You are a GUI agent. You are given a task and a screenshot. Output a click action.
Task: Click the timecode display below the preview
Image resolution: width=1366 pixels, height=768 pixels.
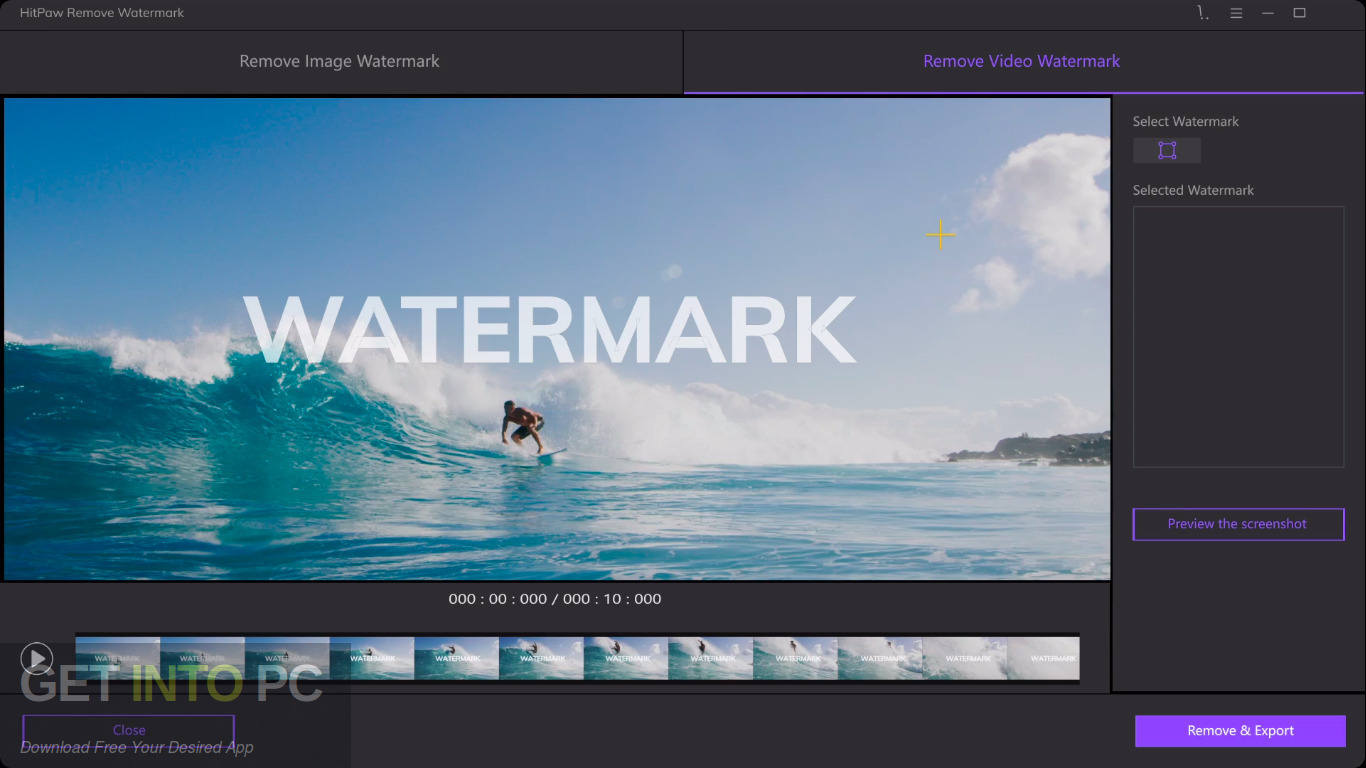click(x=555, y=598)
